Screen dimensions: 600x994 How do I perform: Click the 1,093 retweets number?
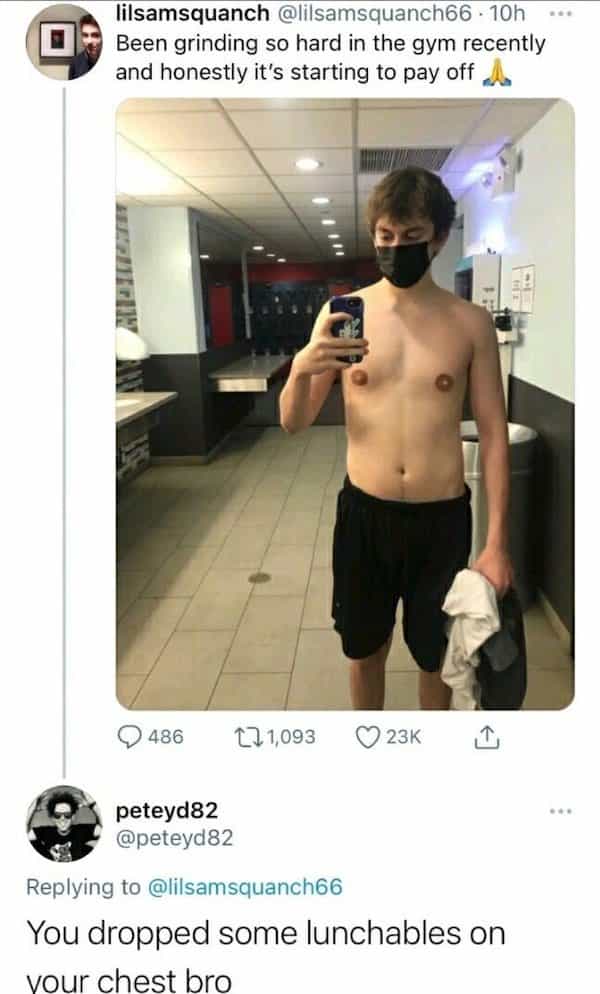point(290,737)
